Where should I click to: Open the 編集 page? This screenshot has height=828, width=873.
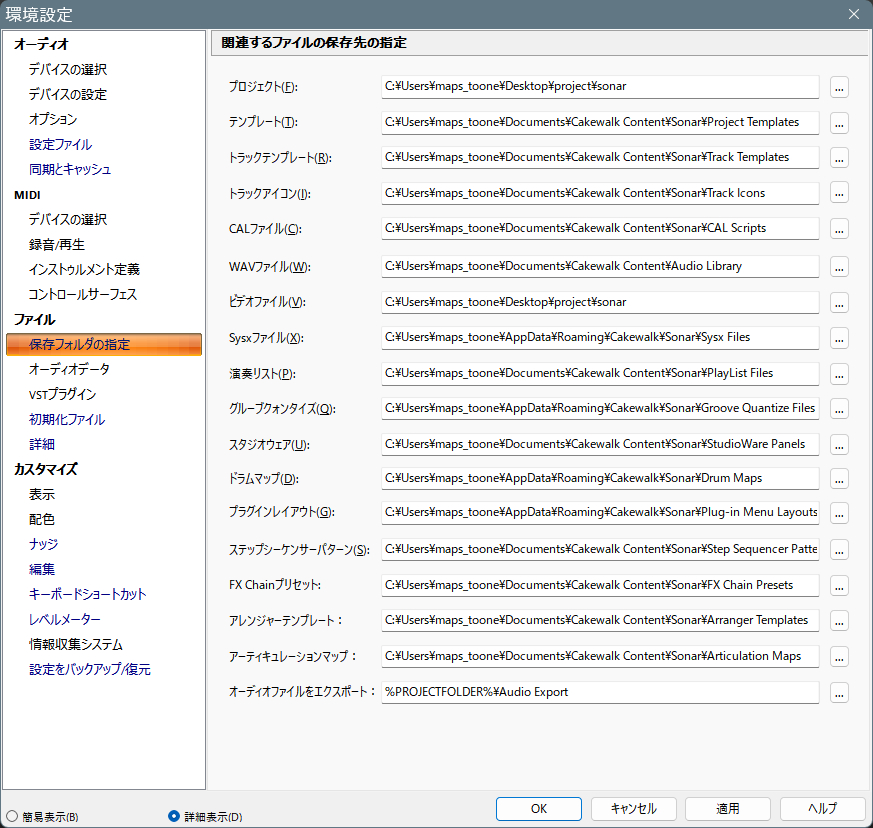click(x=42, y=569)
